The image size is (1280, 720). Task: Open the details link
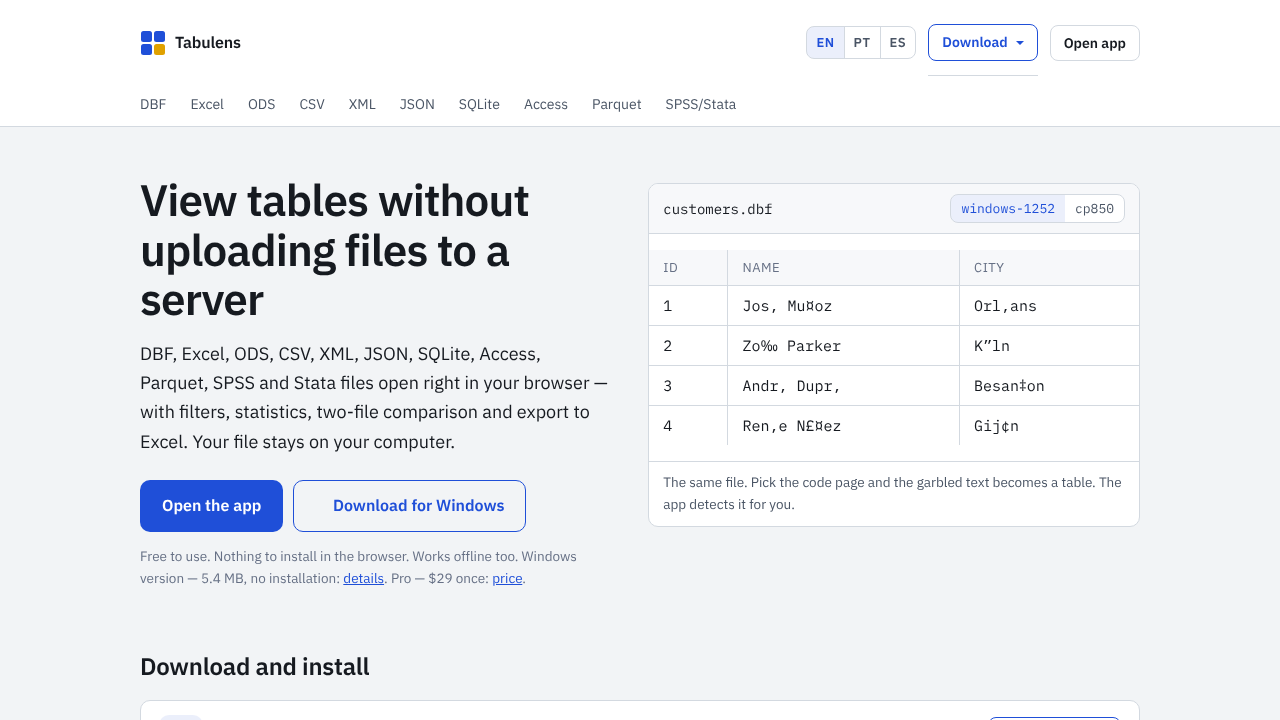click(x=364, y=578)
